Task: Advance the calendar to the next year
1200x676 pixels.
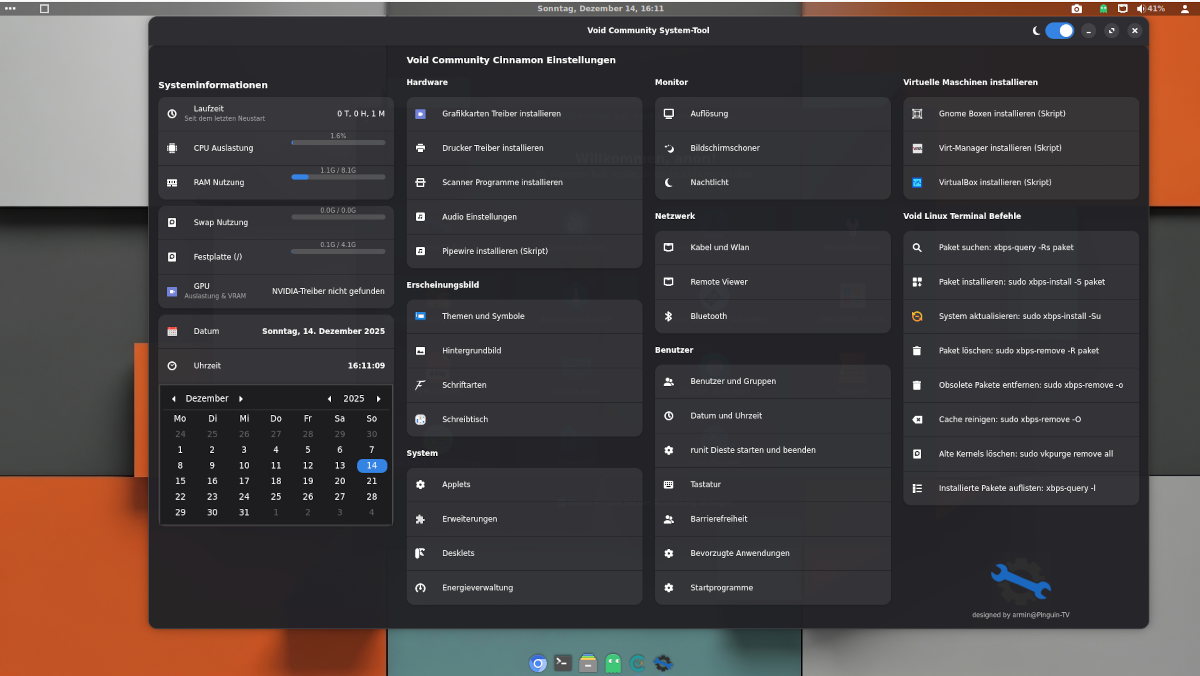Action: [x=378, y=399]
